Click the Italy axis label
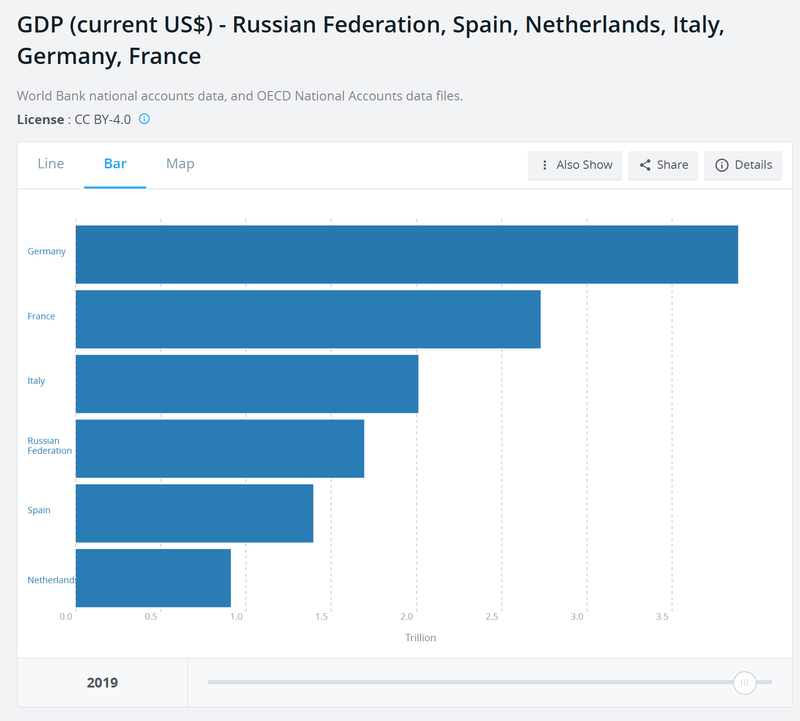The width and height of the screenshot is (800, 721). pos(36,381)
